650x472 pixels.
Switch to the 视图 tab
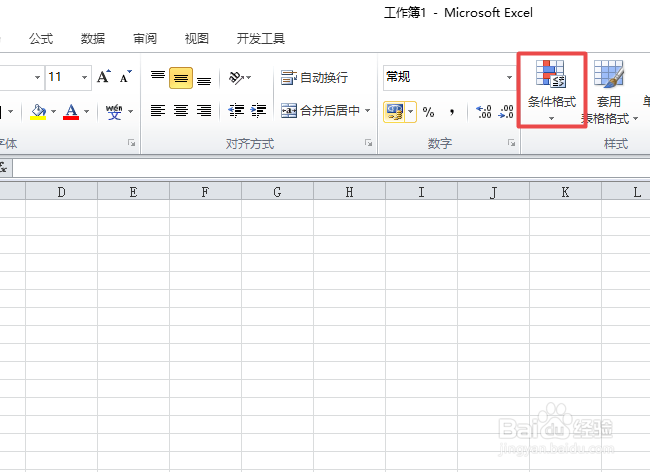point(196,39)
